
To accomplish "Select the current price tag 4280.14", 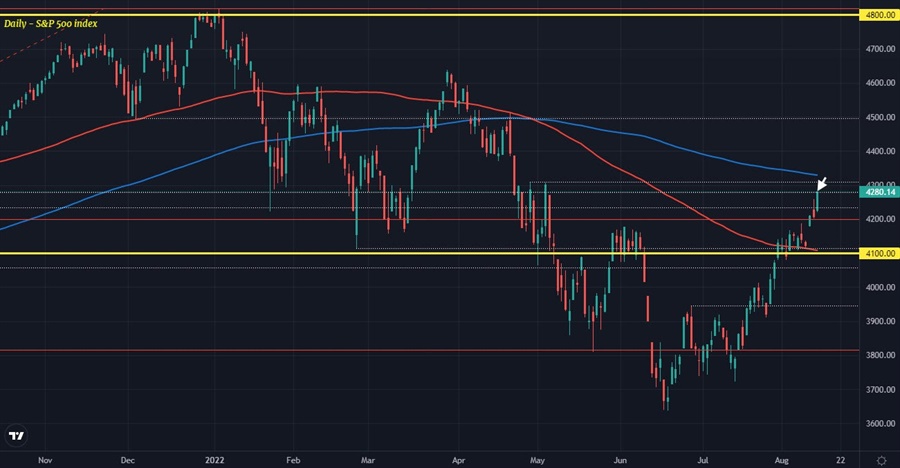I will 879,192.
